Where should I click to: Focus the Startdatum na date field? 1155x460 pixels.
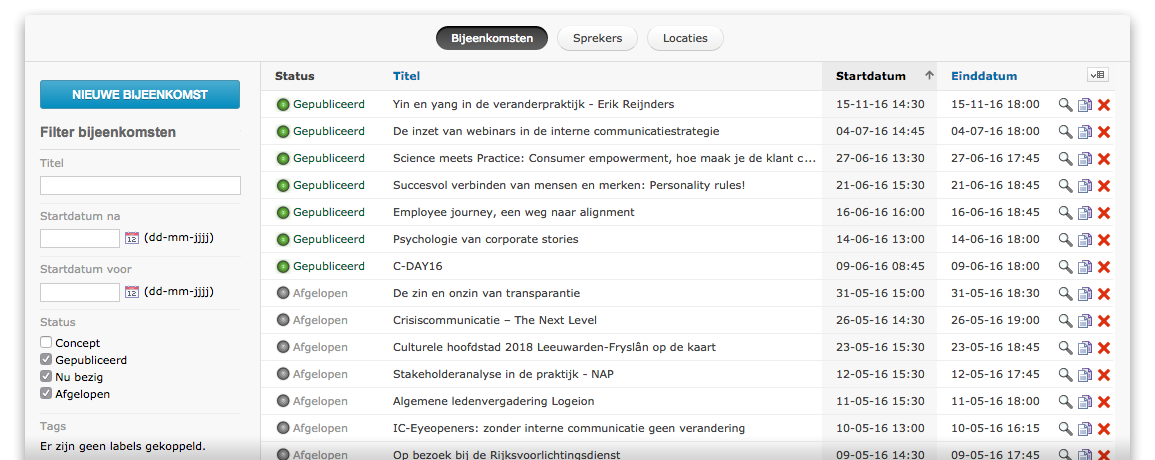point(80,238)
